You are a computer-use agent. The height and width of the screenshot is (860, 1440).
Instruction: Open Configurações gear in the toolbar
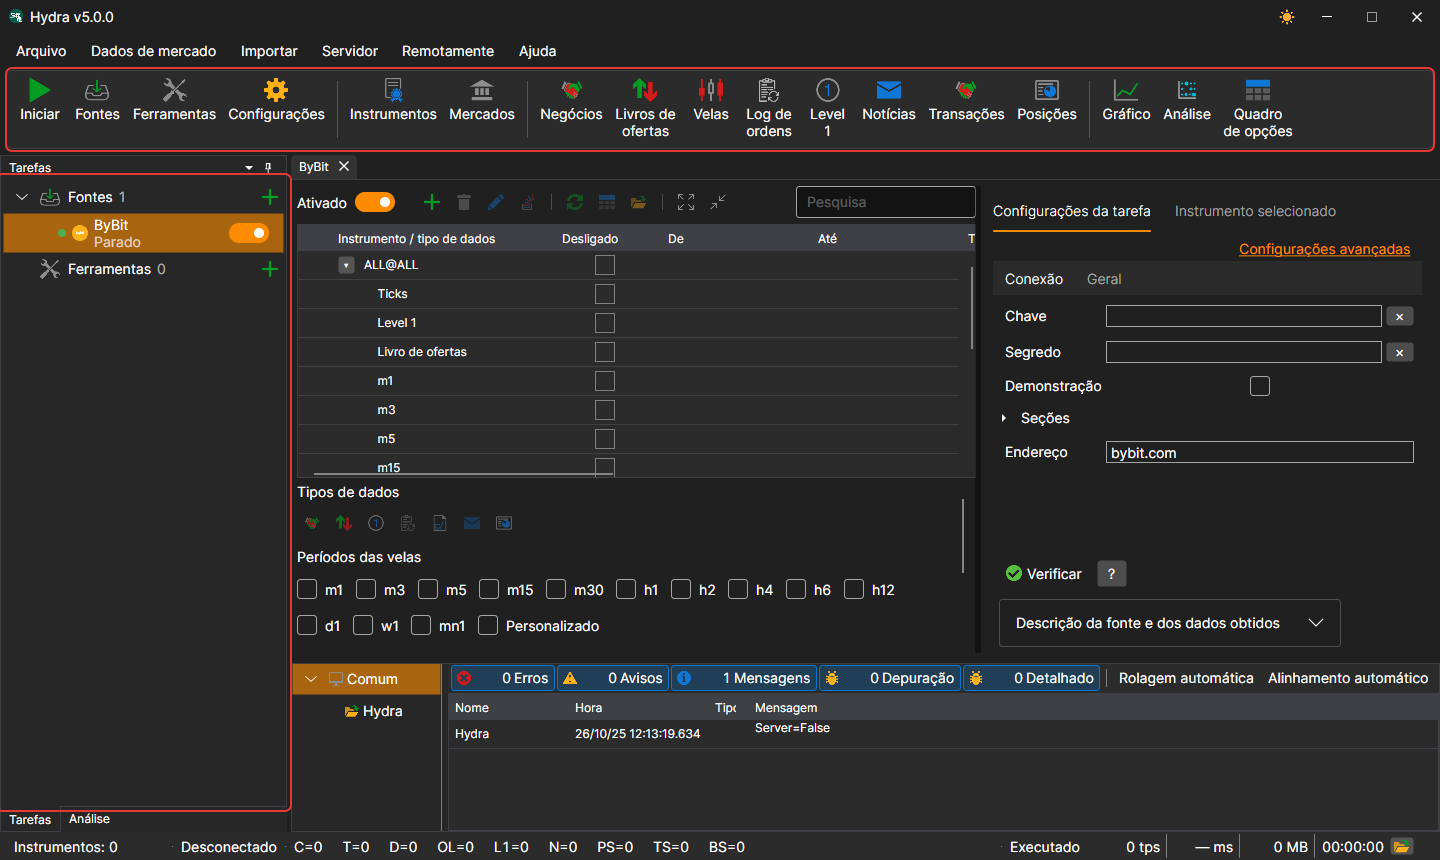coord(276,100)
